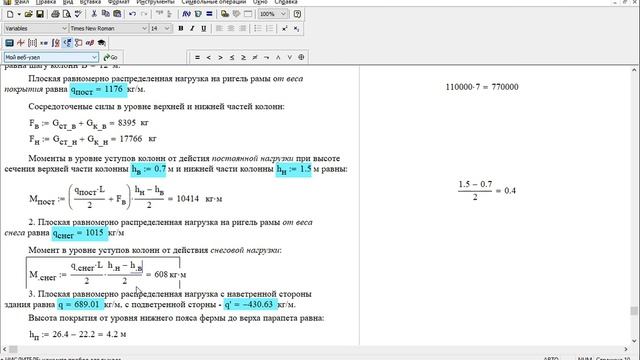Insert the not-equal operator
640x360 pixels.
pyautogui.click(x=255, y=58)
